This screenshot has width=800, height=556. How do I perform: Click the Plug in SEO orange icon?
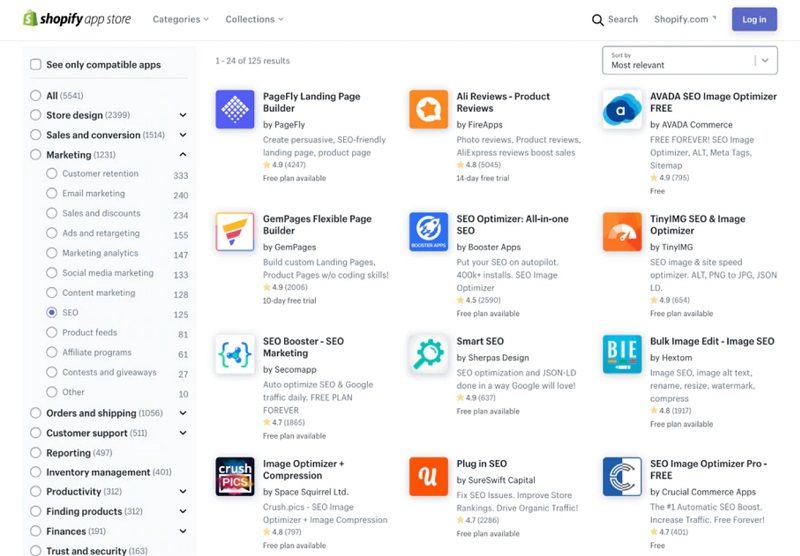(429, 476)
